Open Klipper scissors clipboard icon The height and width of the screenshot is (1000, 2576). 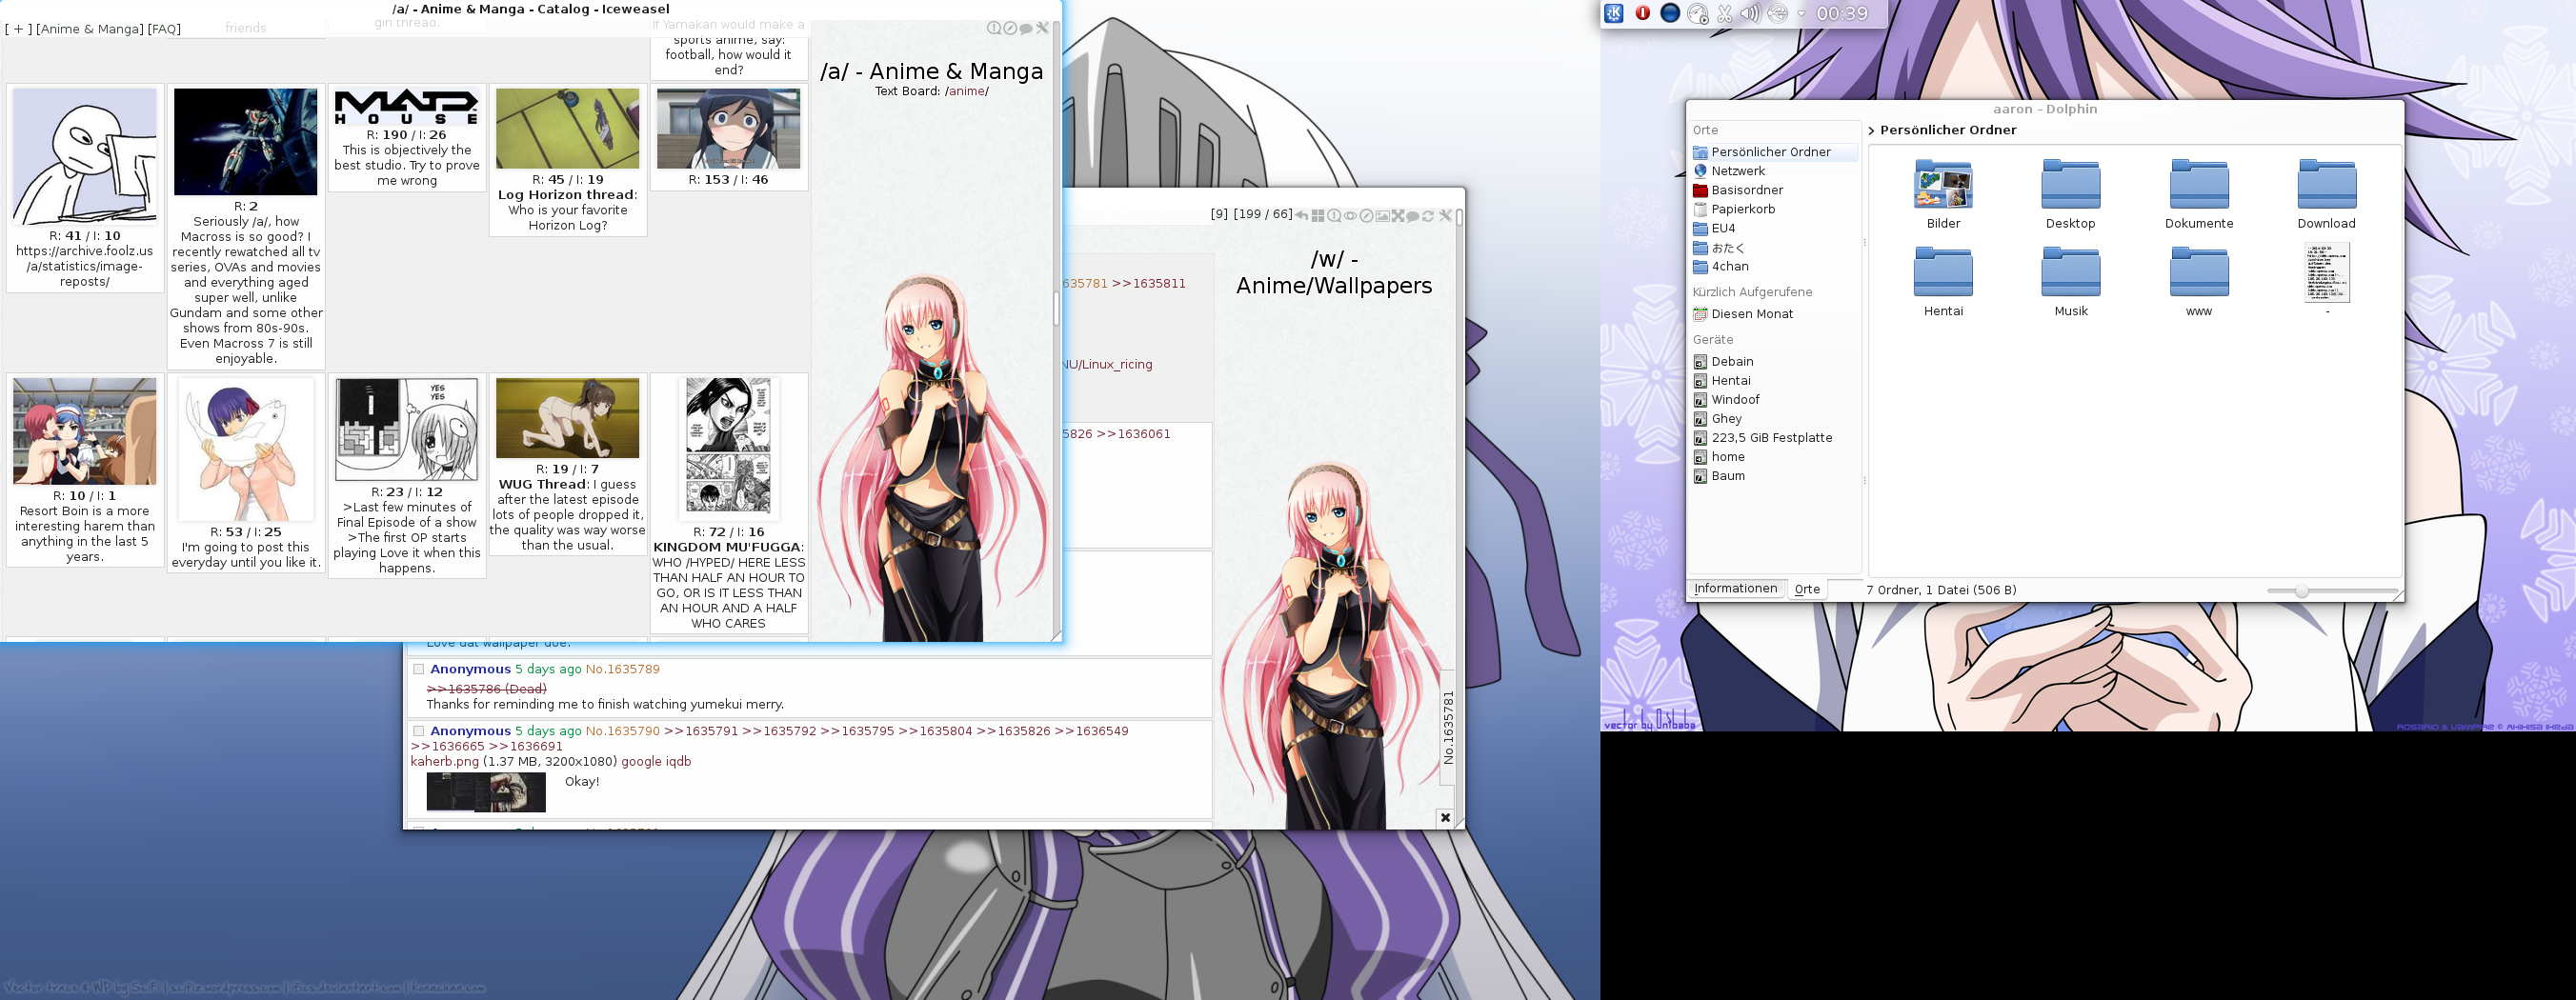[x=1725, y=13]
